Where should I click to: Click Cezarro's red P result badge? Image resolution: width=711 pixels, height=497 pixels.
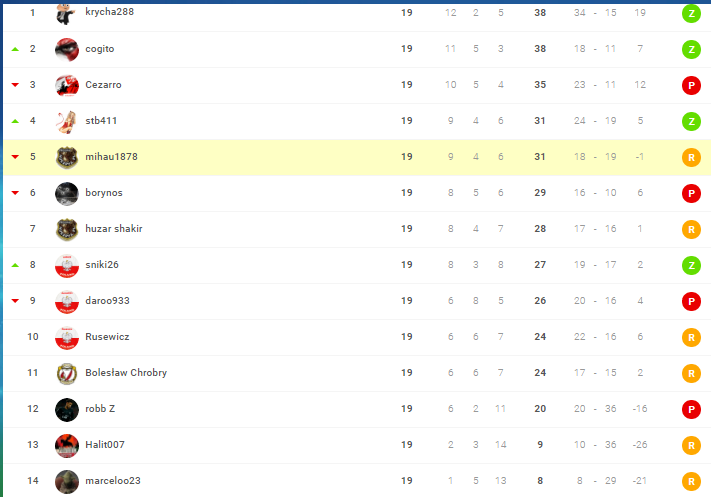pyautogui.click(x=691, y=85)
